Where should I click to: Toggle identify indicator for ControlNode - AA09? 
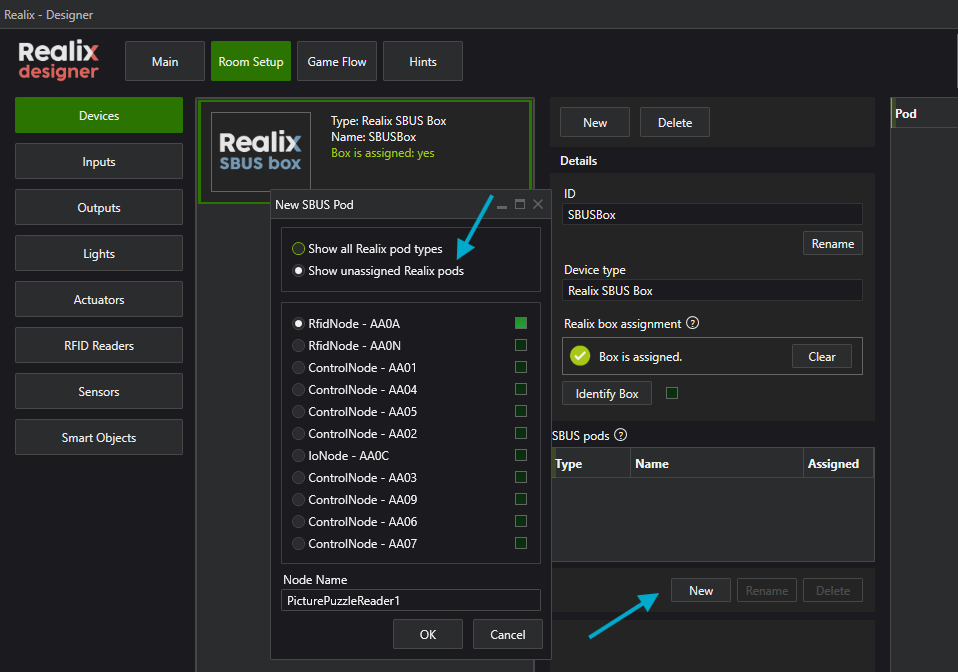(521, 499)
